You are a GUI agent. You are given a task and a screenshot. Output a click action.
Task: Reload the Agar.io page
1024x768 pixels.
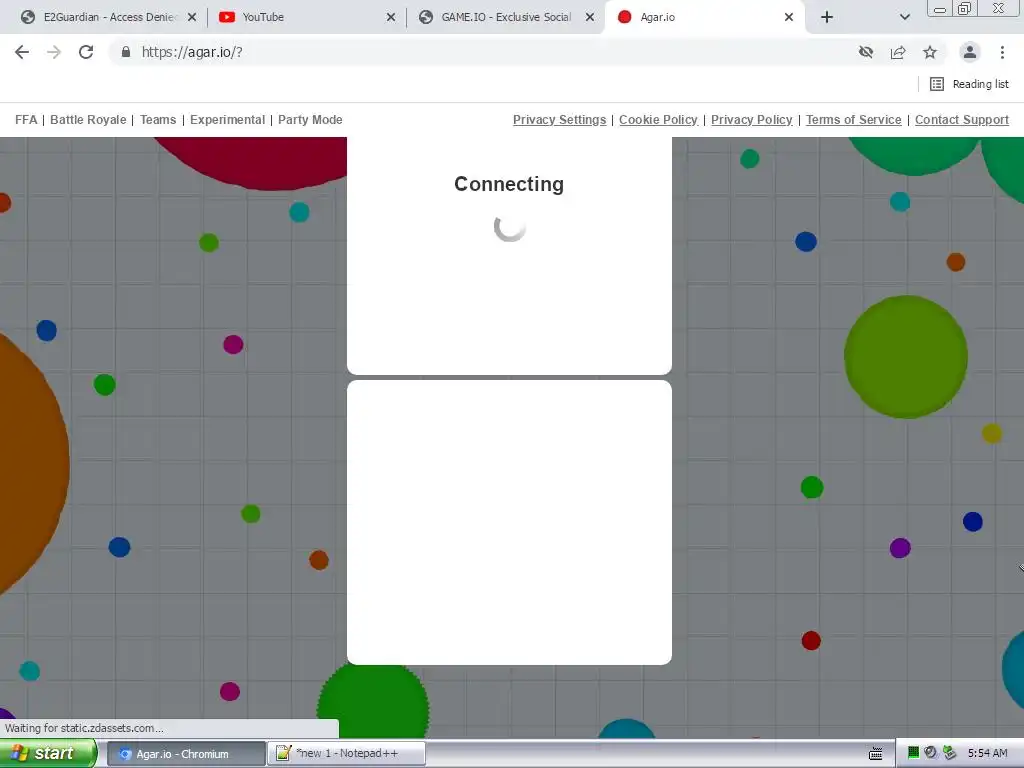click(x=86, y=52)
